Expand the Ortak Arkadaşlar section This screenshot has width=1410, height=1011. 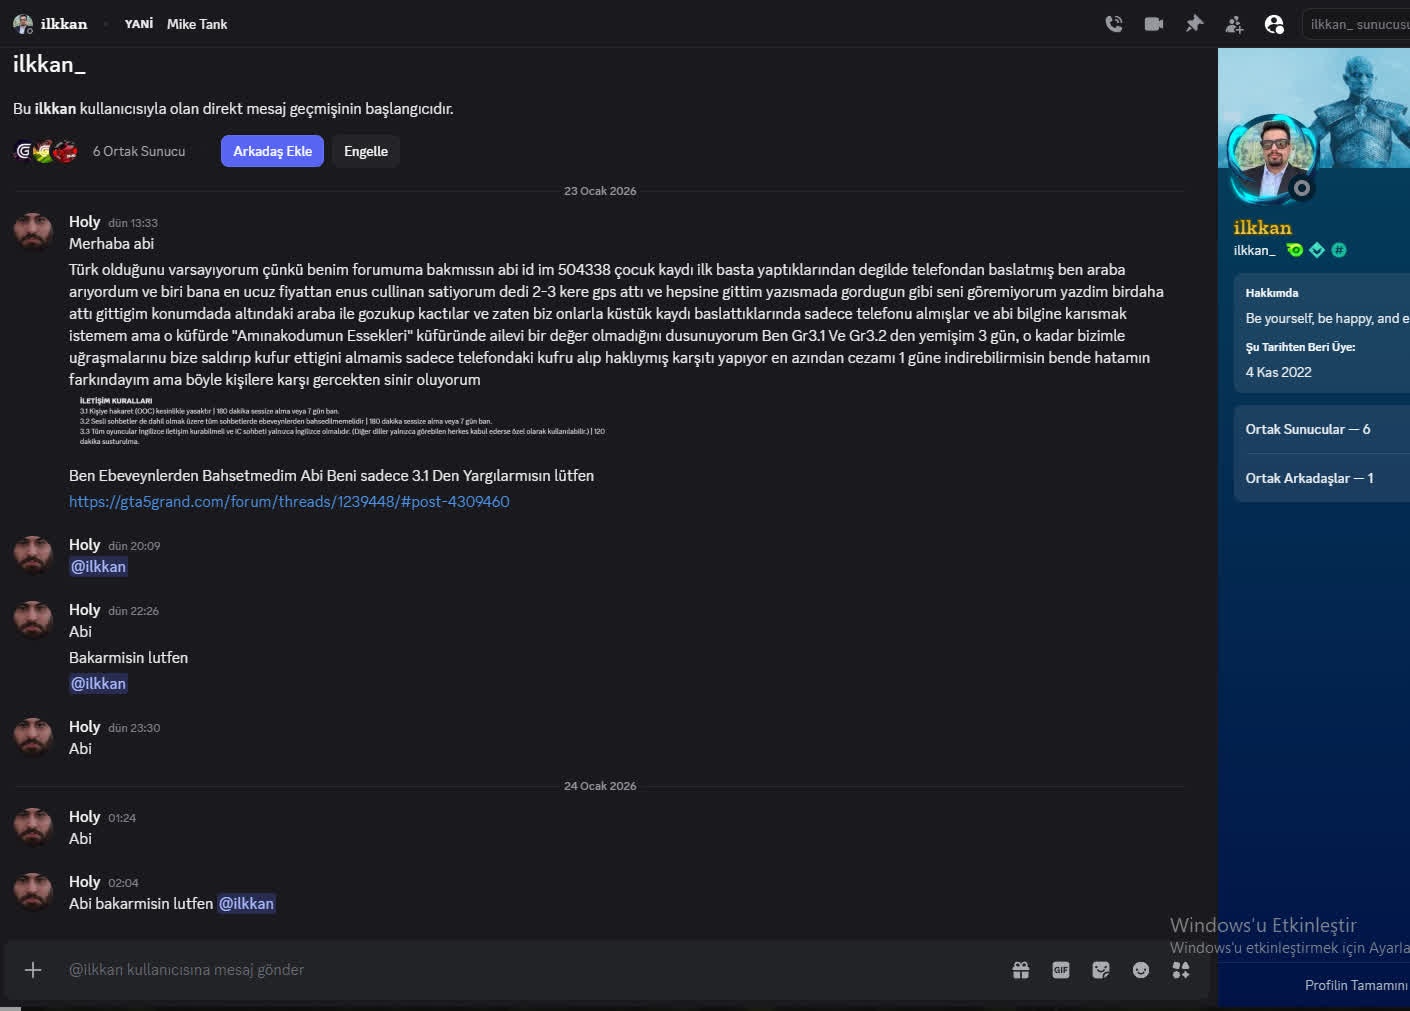coord(1310,478)
